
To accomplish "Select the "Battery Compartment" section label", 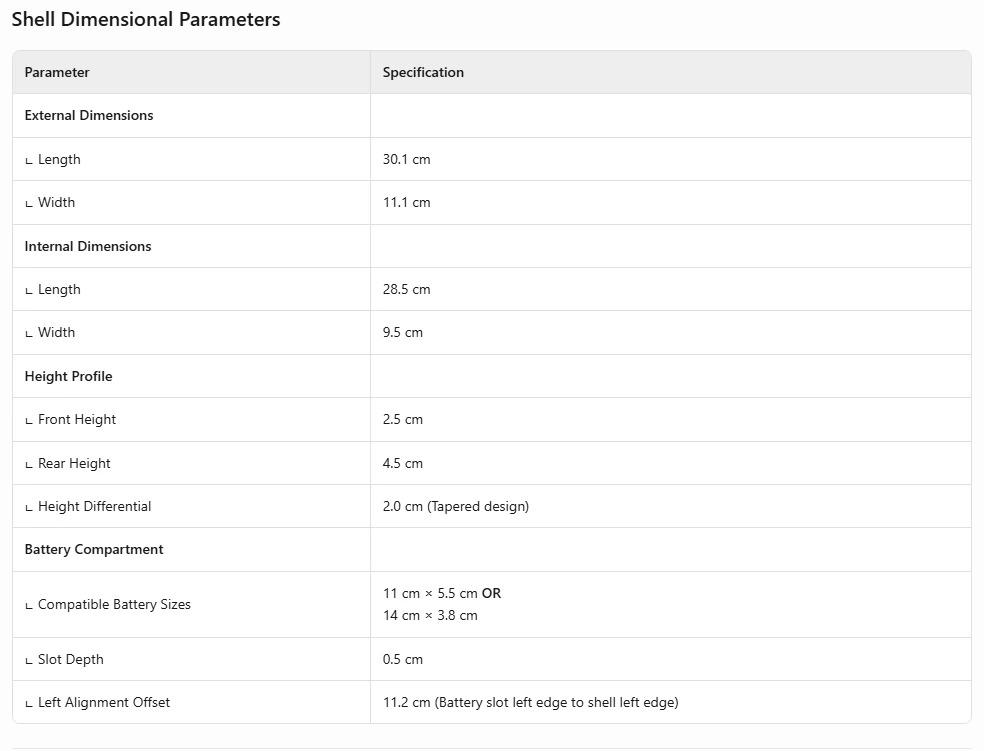I will point(94,549).
